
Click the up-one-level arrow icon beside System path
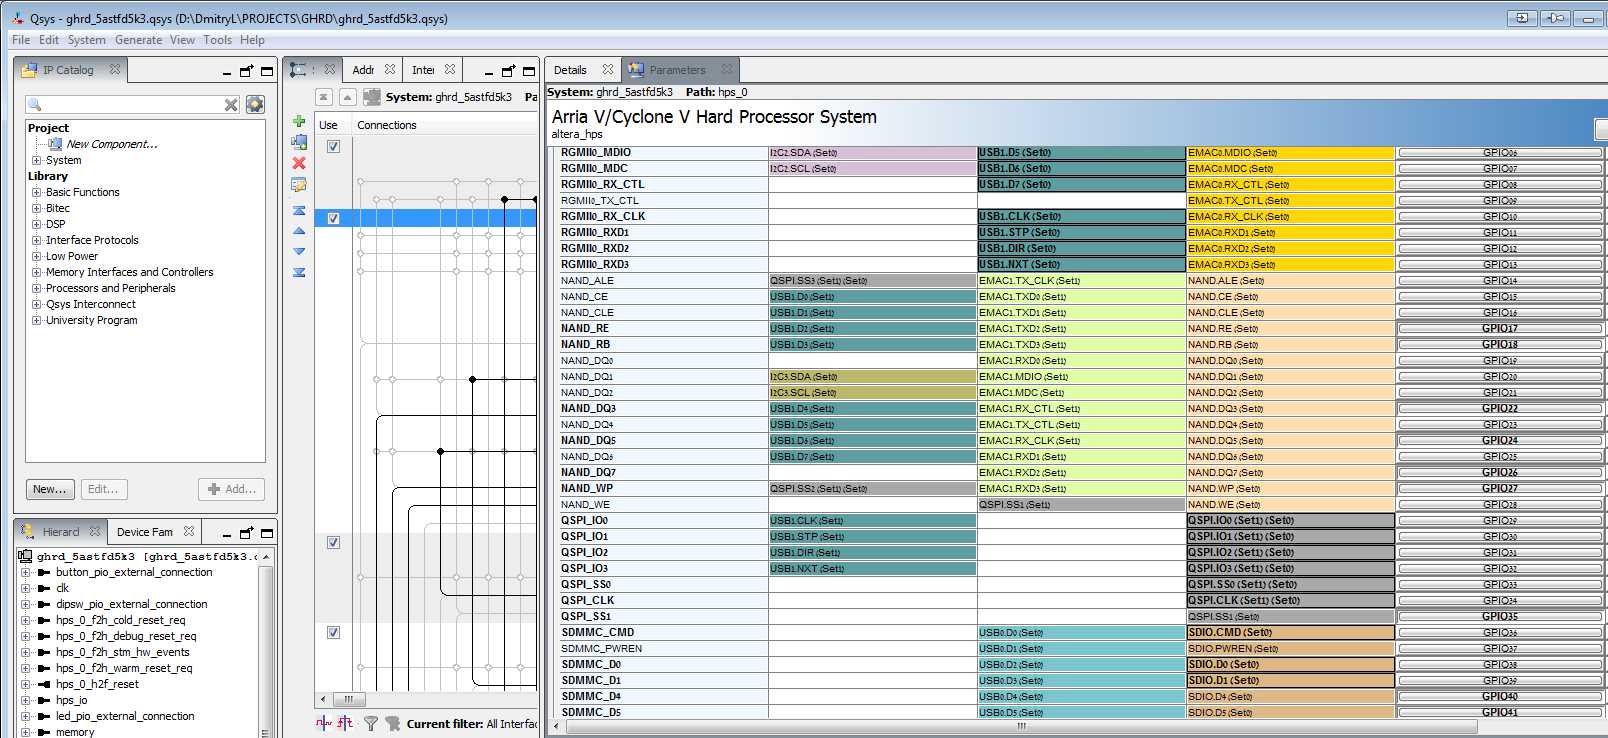tap(347, 97)
